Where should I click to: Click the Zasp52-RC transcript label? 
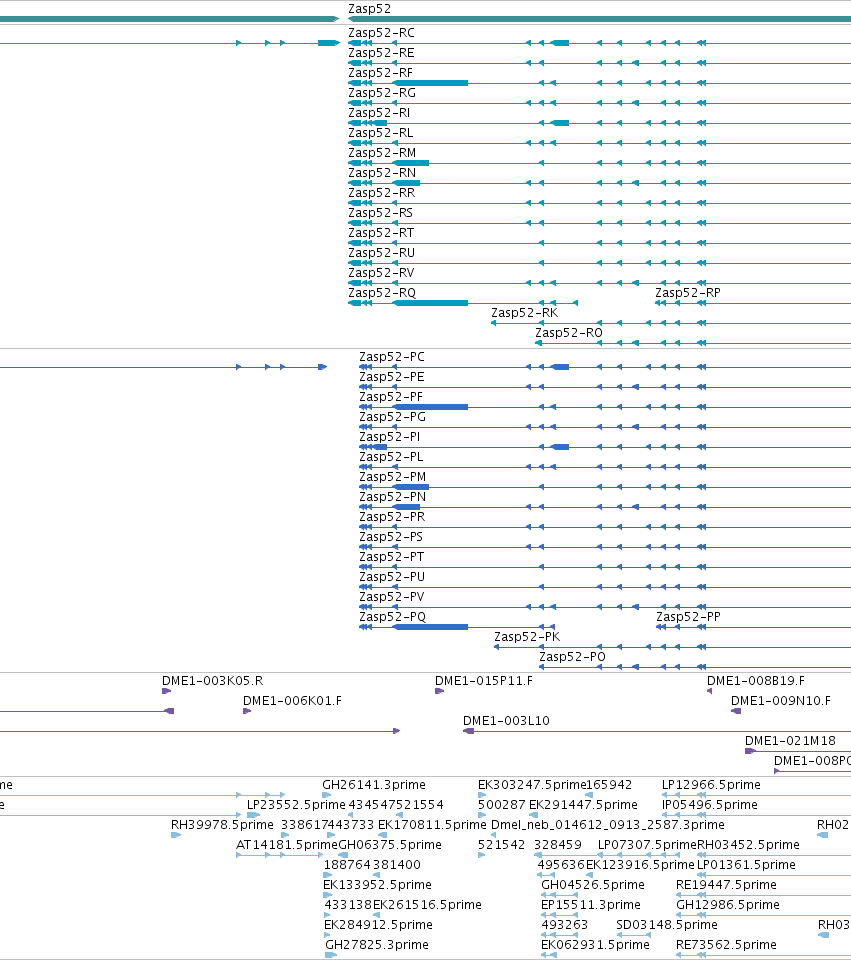tap(381, 33)
